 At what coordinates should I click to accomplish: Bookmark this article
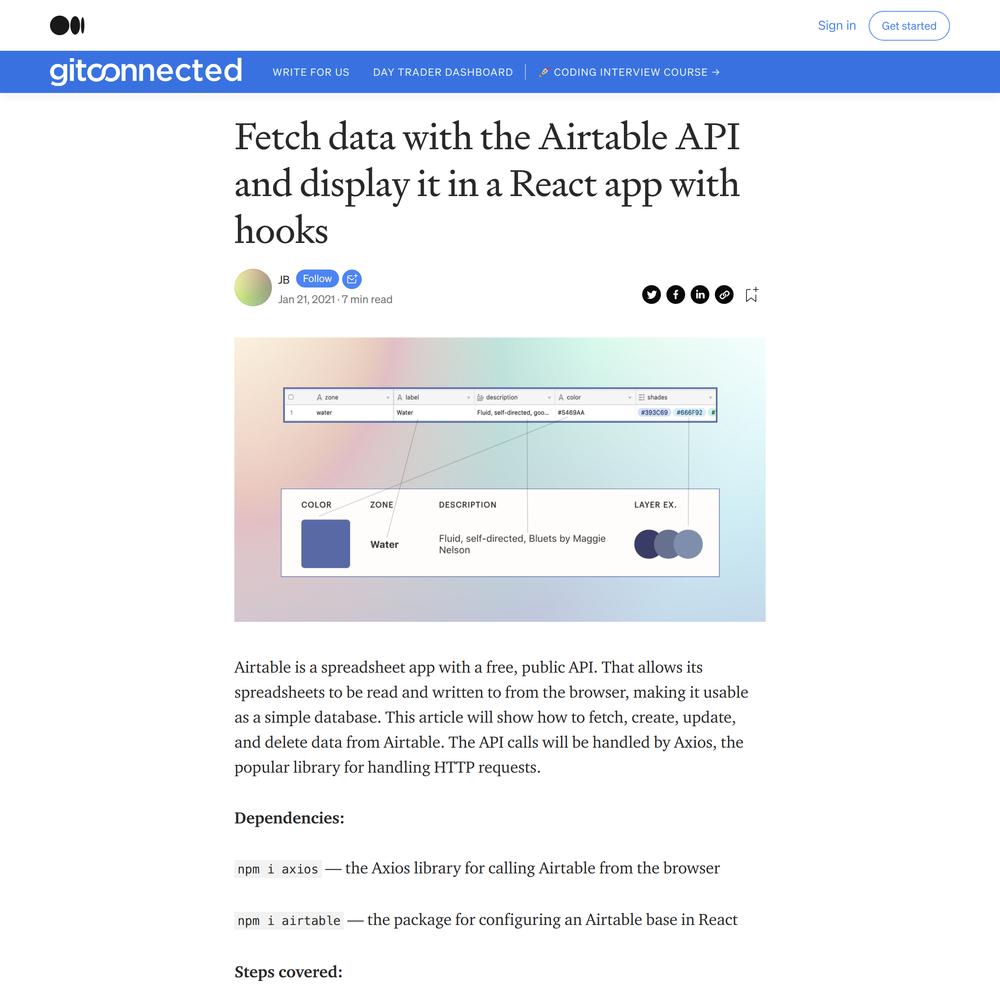click(x=751, y=294)
